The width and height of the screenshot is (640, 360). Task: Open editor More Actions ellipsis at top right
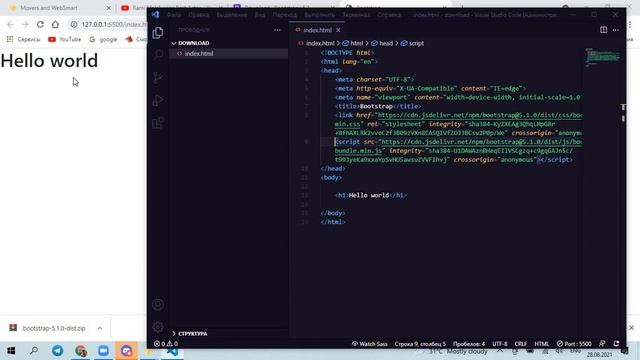point(616,30)
